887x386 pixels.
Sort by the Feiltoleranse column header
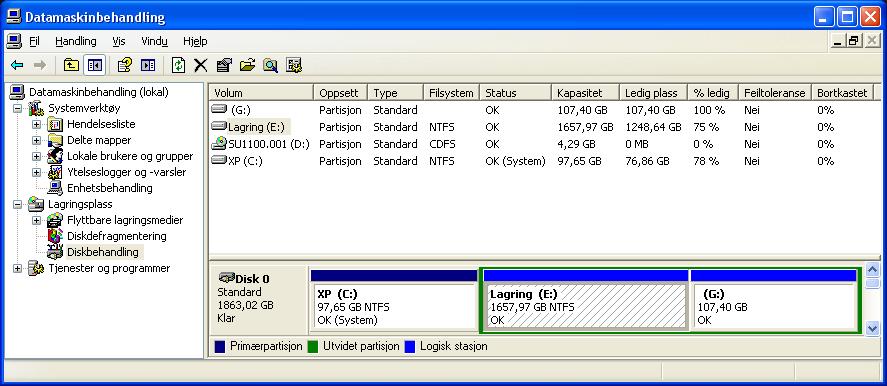[774, 93]
